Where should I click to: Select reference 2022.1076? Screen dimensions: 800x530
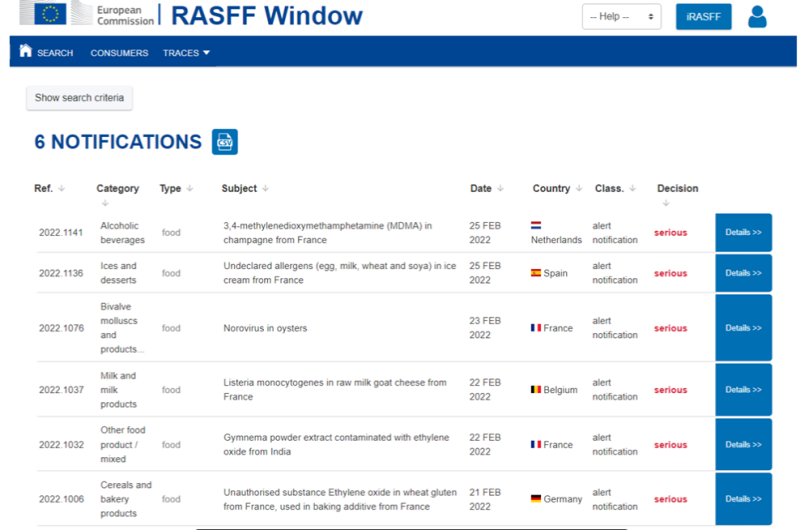[x=61, y=328]
